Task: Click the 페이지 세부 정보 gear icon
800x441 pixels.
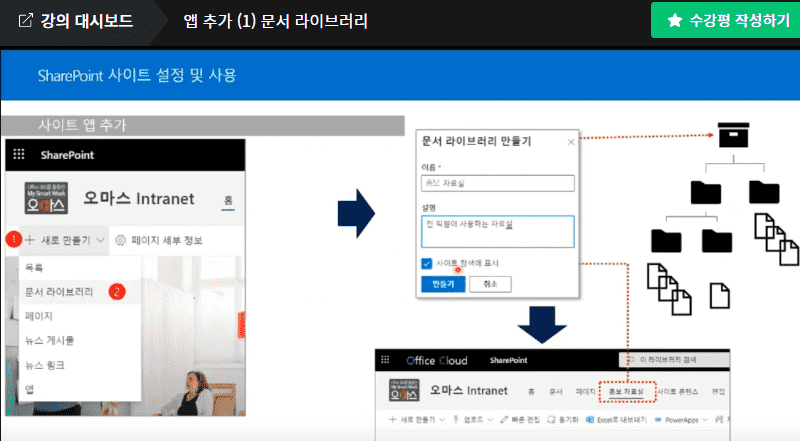Action: tap(120, 240)
